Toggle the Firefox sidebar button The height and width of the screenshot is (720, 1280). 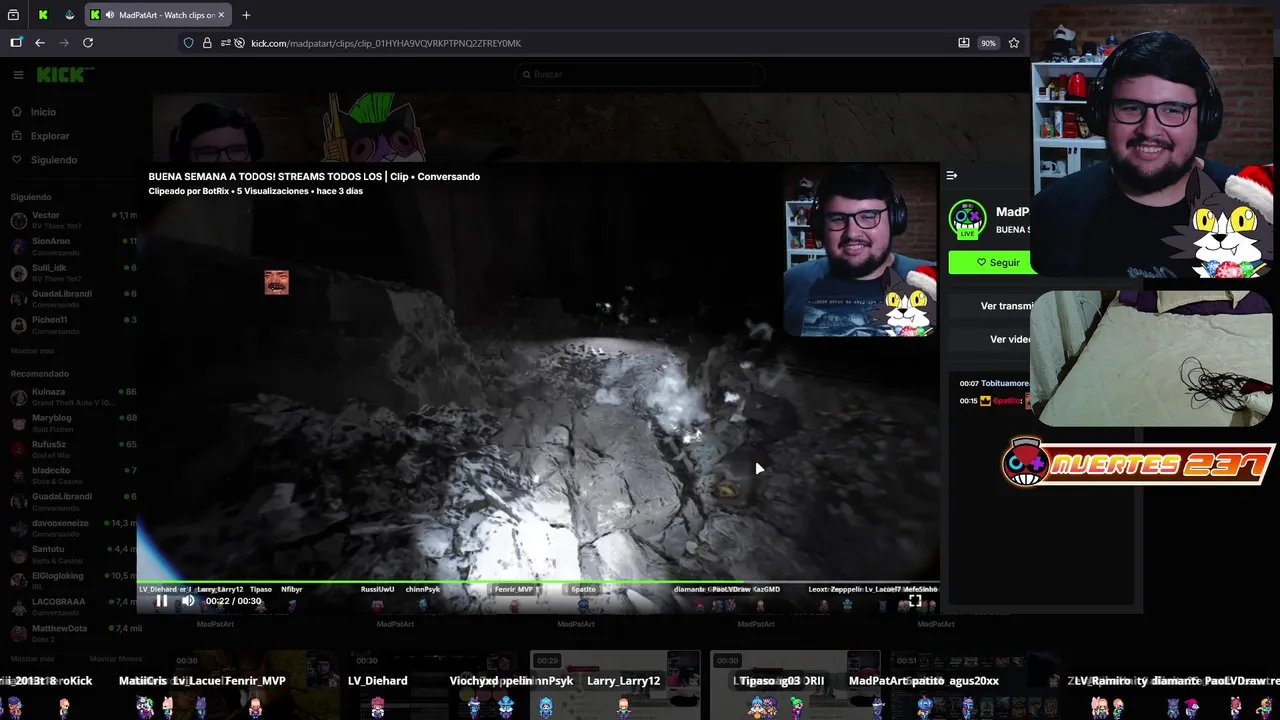coord(16,43)
